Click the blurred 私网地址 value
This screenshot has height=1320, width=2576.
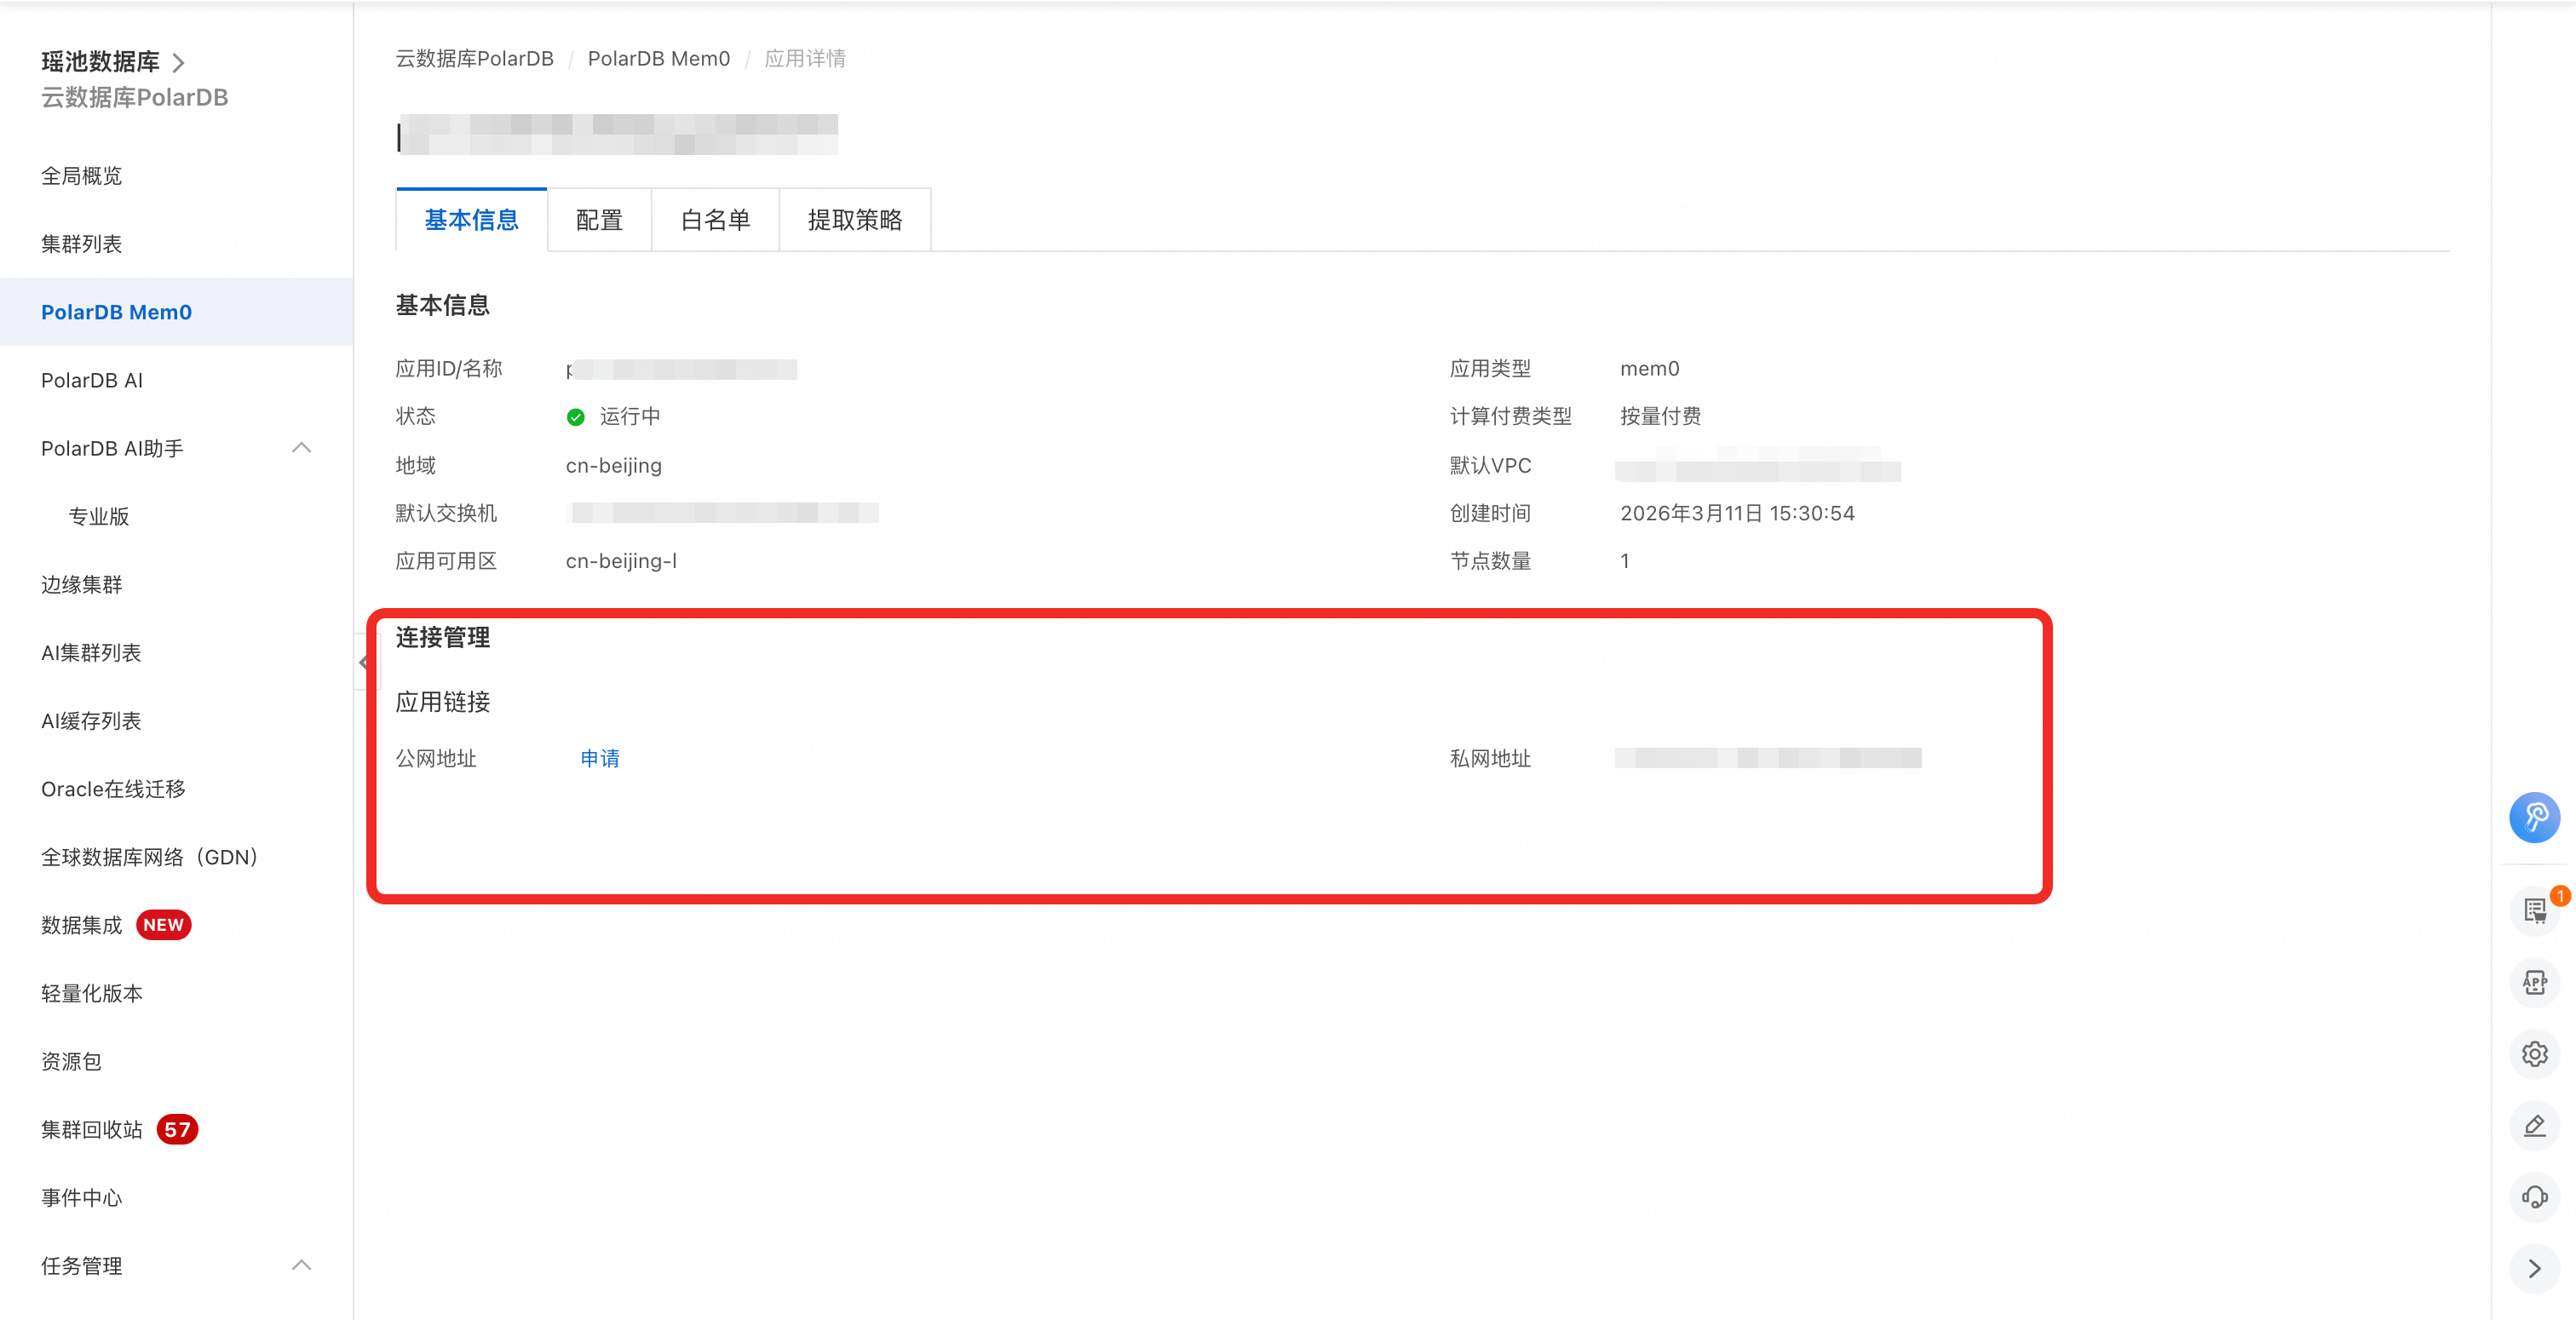(1768, 758)
